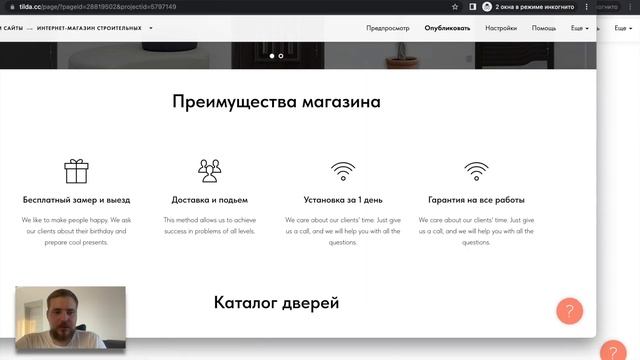
Task: Go to the Сайты breadcrumb link
Action: point(12,28)
